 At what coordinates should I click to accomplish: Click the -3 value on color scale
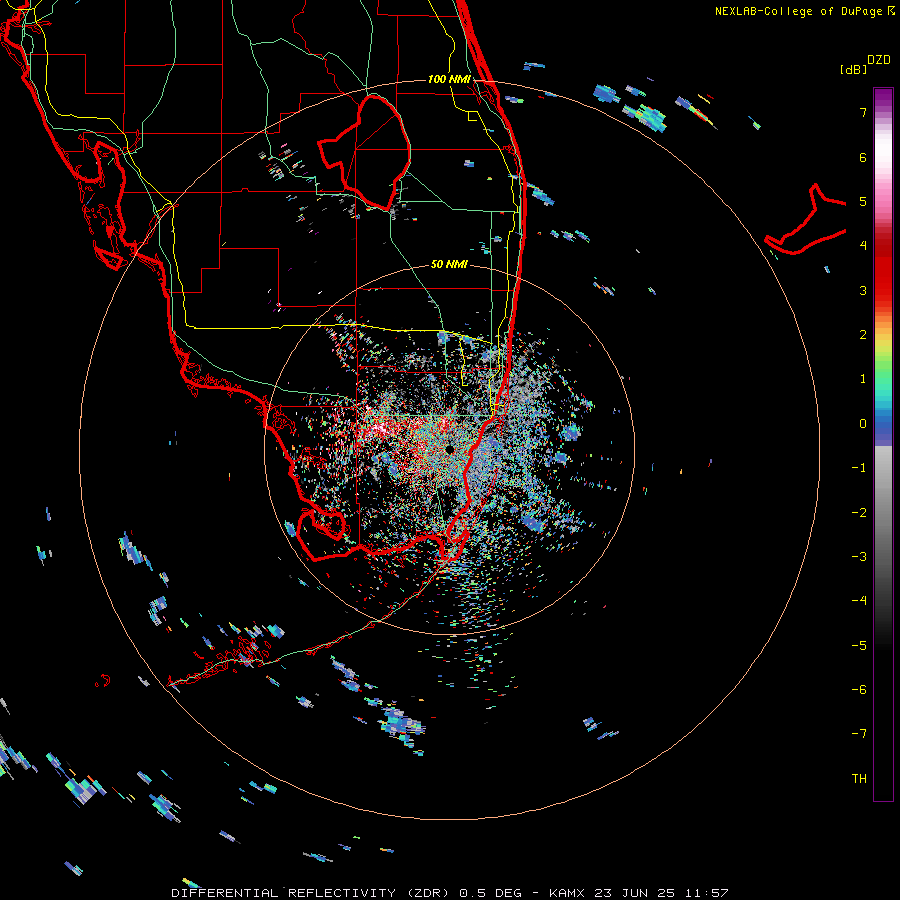859,557
